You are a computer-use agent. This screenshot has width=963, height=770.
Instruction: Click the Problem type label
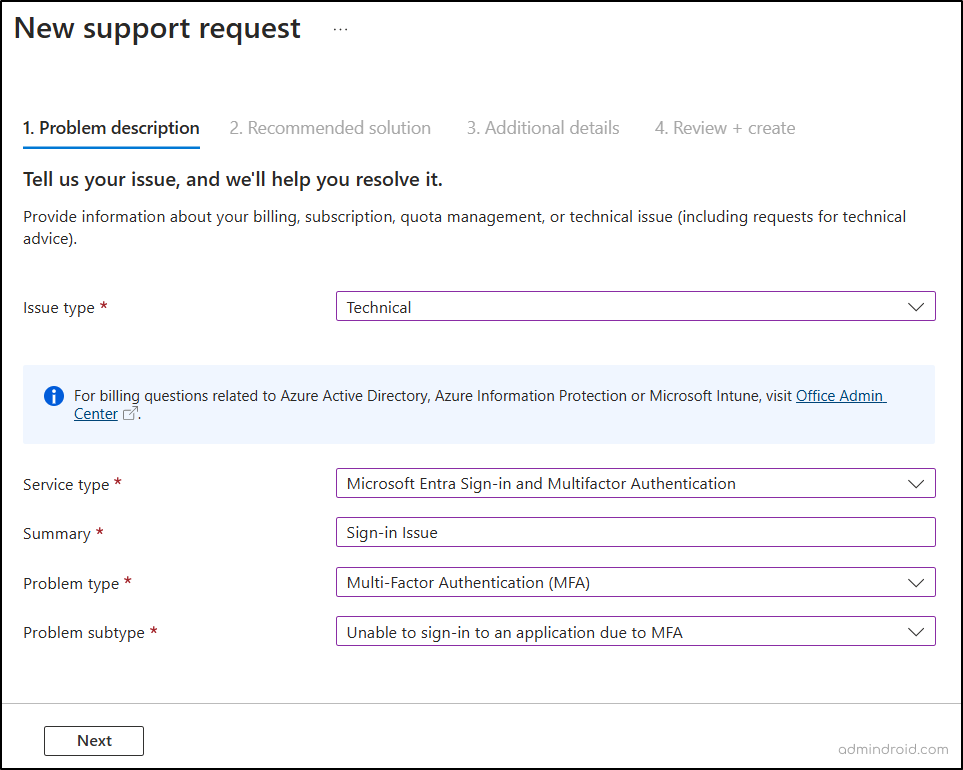click(x=71, y=583)
